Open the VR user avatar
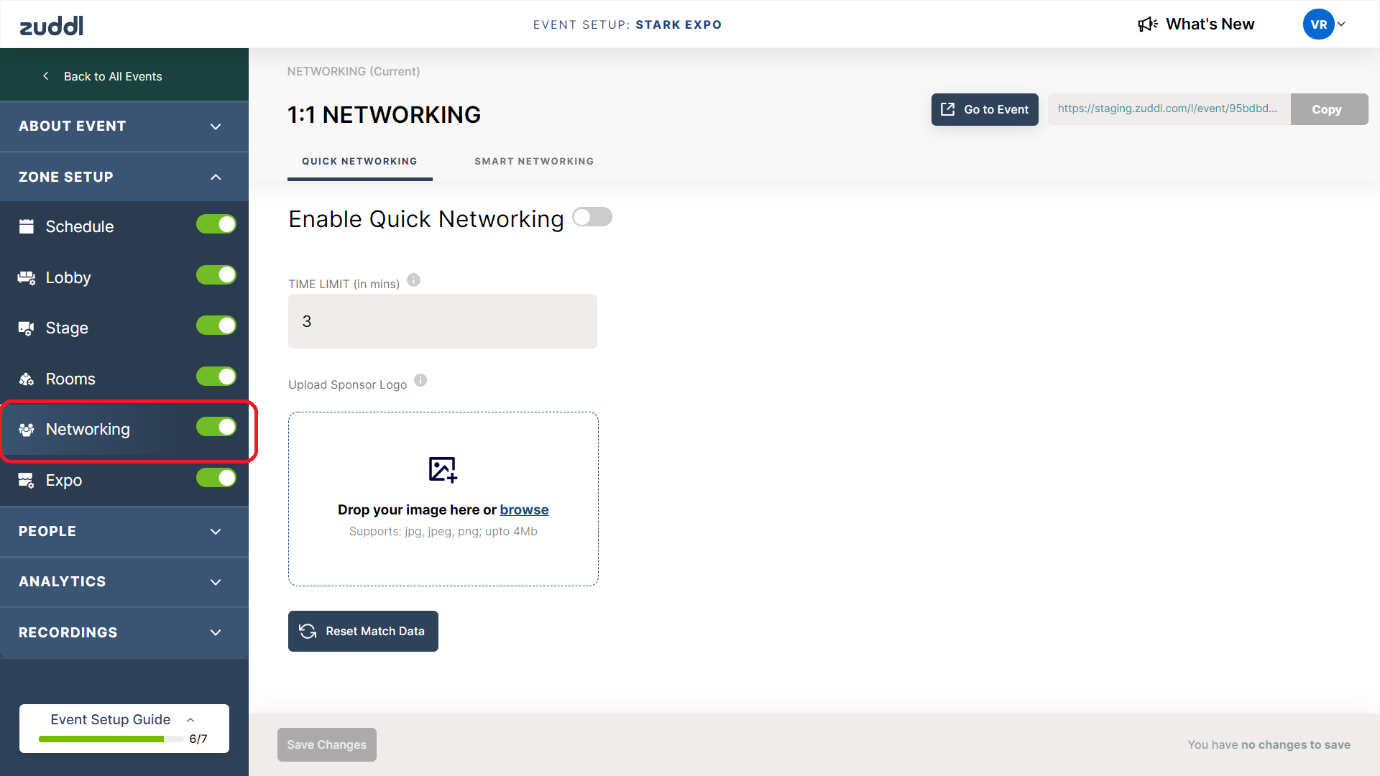The height and width of the screenshot is (776, 1380). 1318,24
